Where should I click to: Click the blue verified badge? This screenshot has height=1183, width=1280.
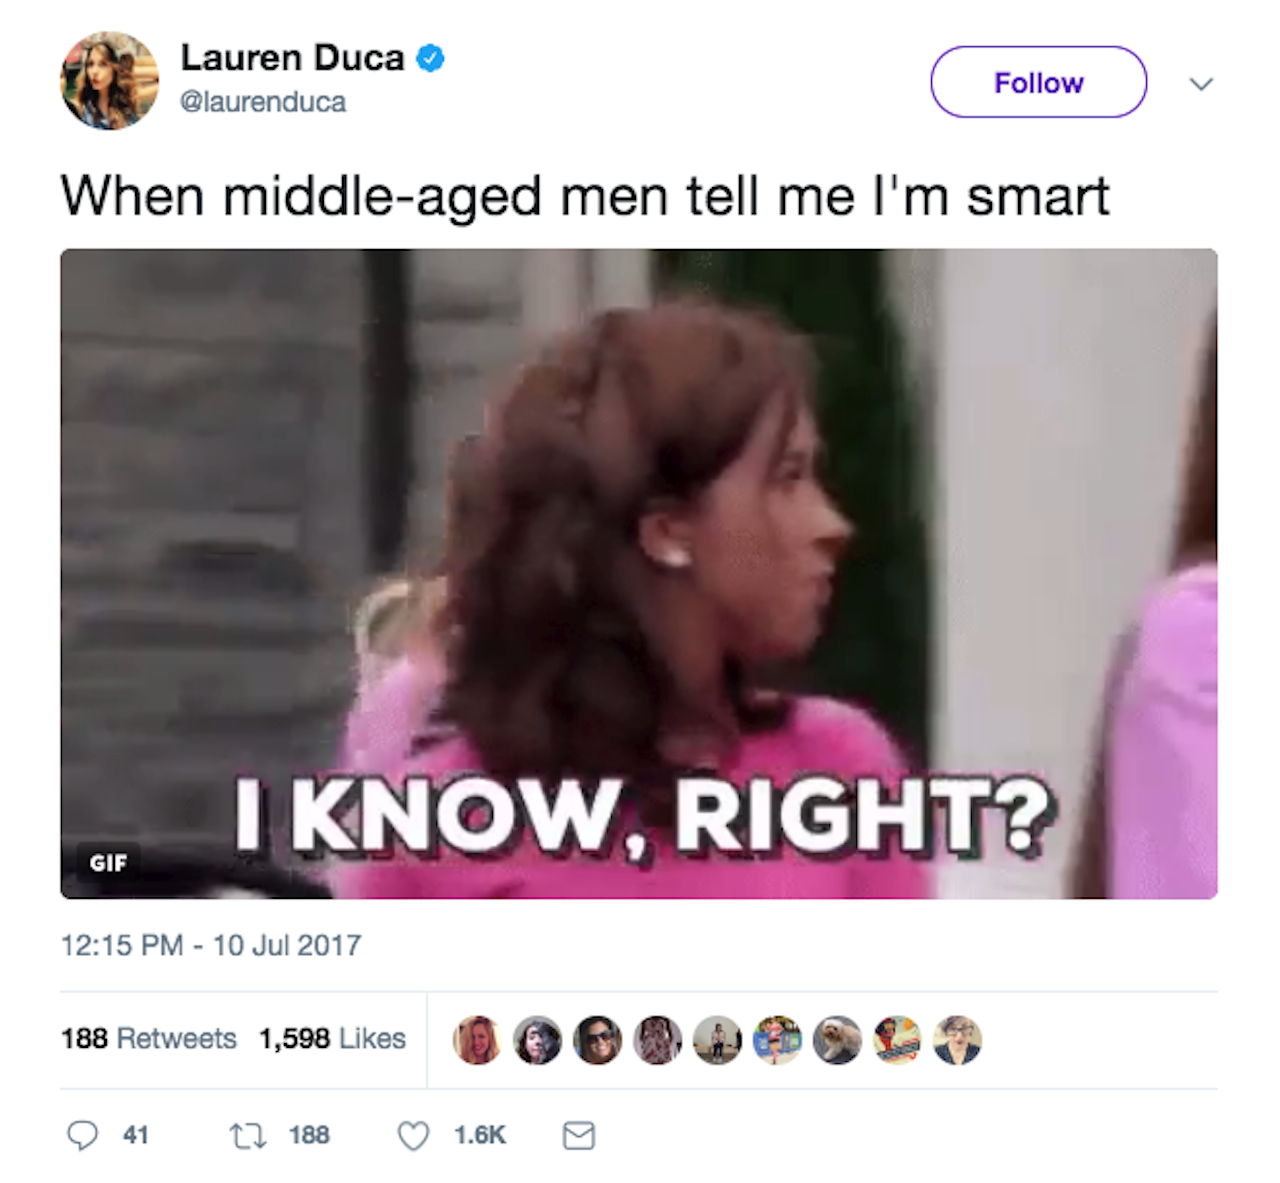pos(430,58)
